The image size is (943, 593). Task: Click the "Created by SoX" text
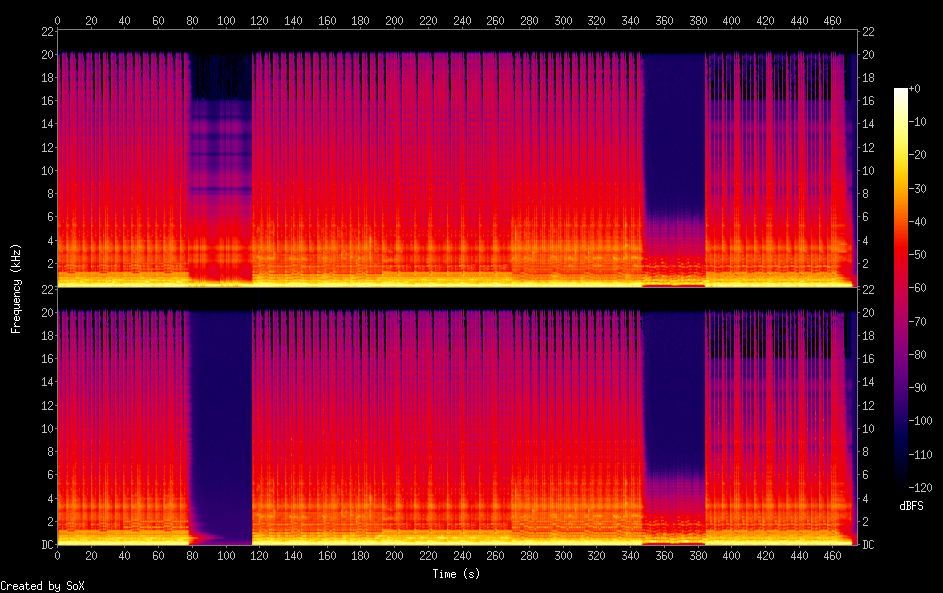[x=34, y=586]
